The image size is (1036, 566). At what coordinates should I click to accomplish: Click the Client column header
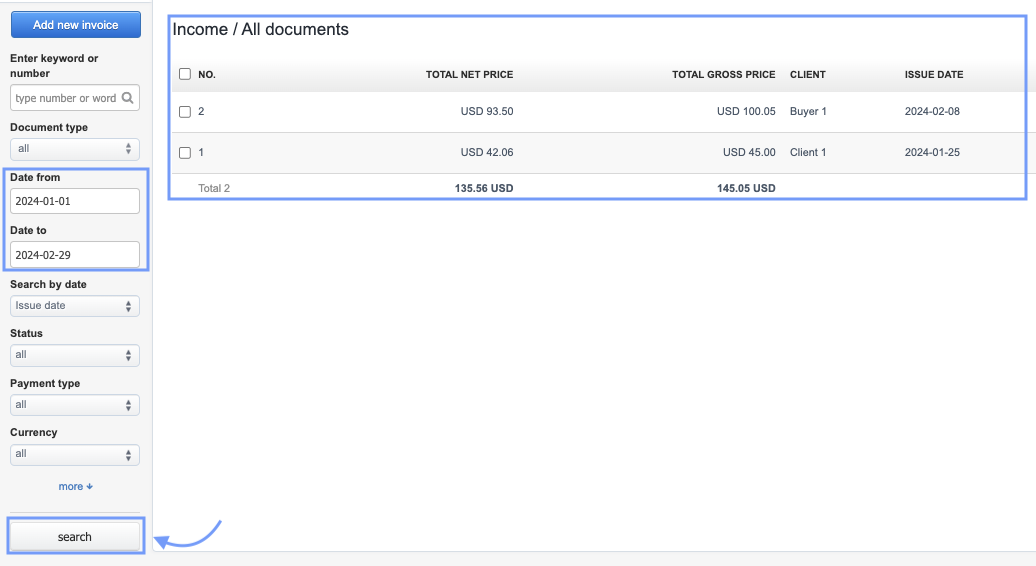[808, 75]
